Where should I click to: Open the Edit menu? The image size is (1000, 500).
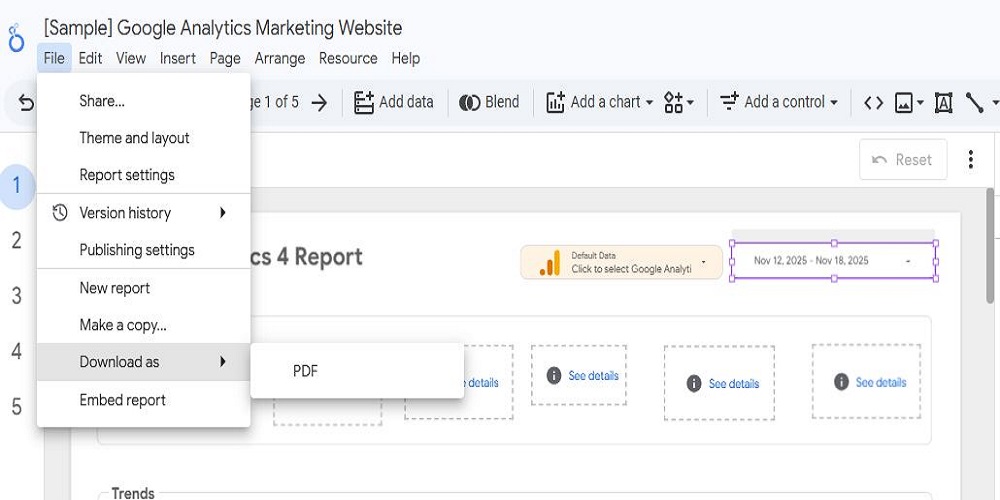tap(90, 58)
